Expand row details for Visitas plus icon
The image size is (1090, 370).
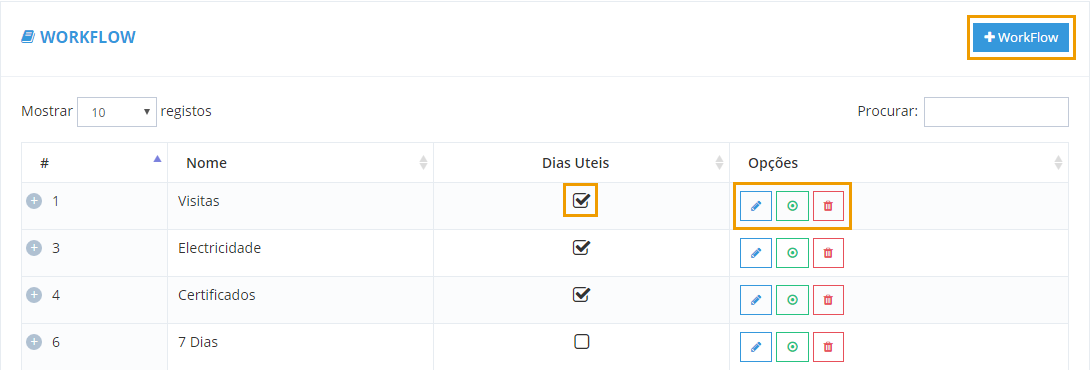tap(34, 201)
